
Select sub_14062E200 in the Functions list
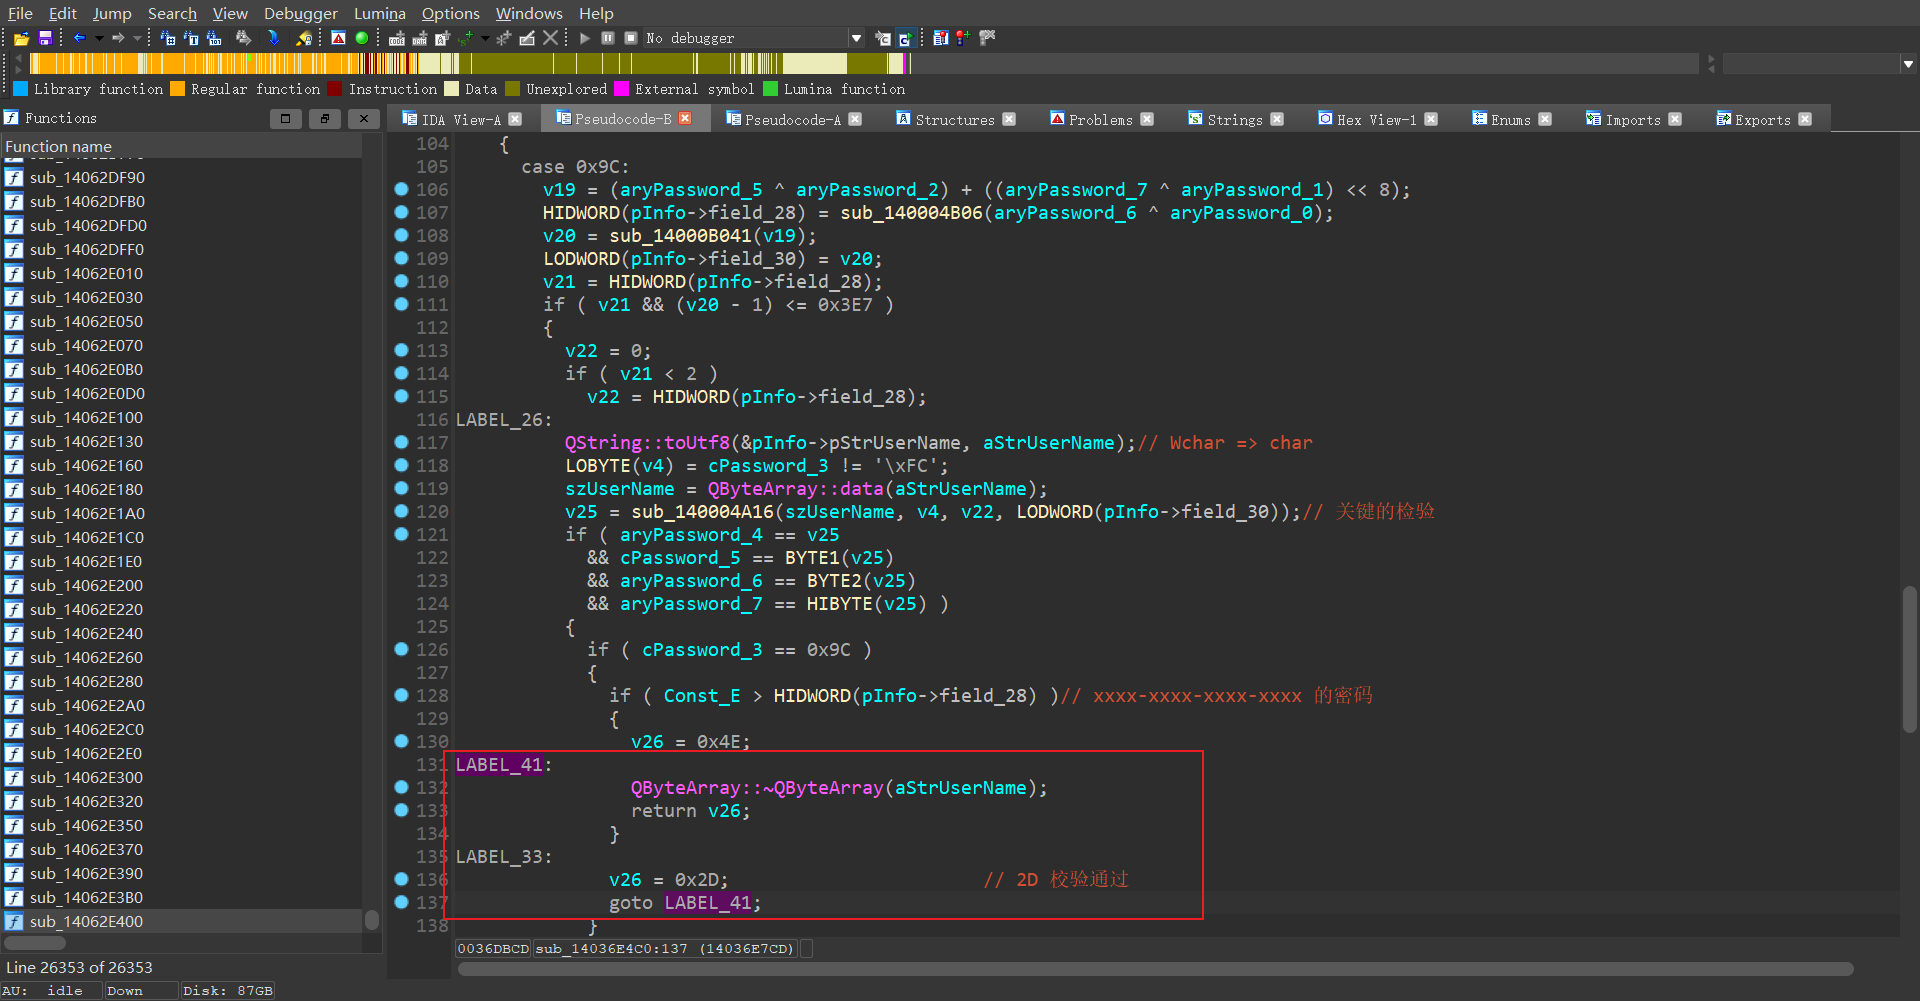click(x=86, y=585)
